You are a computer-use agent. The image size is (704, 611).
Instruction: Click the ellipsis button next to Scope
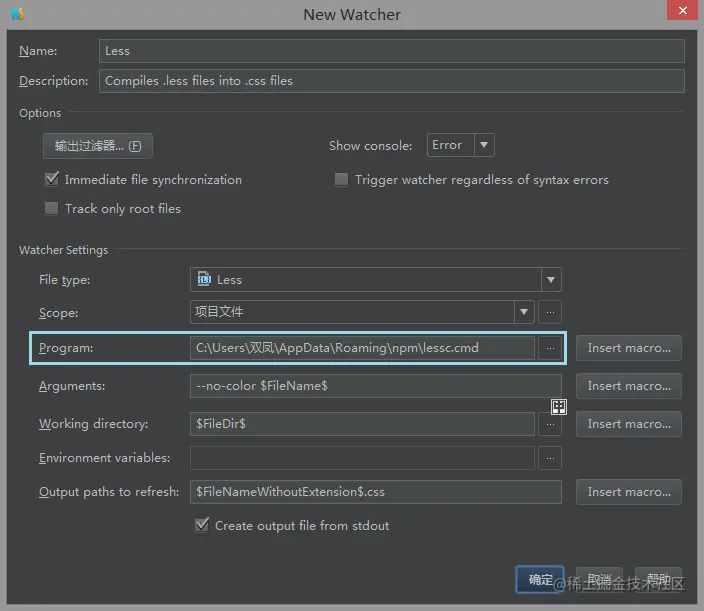(550, 312)
